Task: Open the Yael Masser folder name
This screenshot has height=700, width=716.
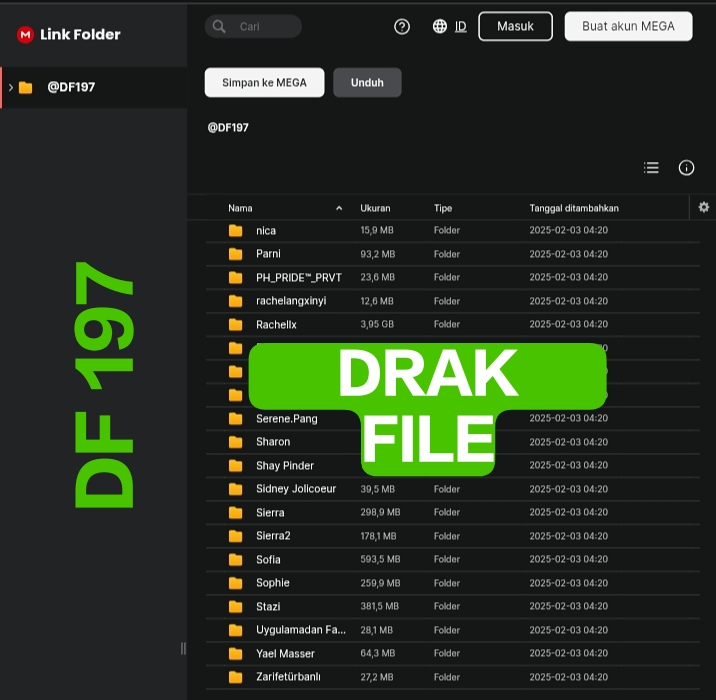Action: tap(285, 654)
